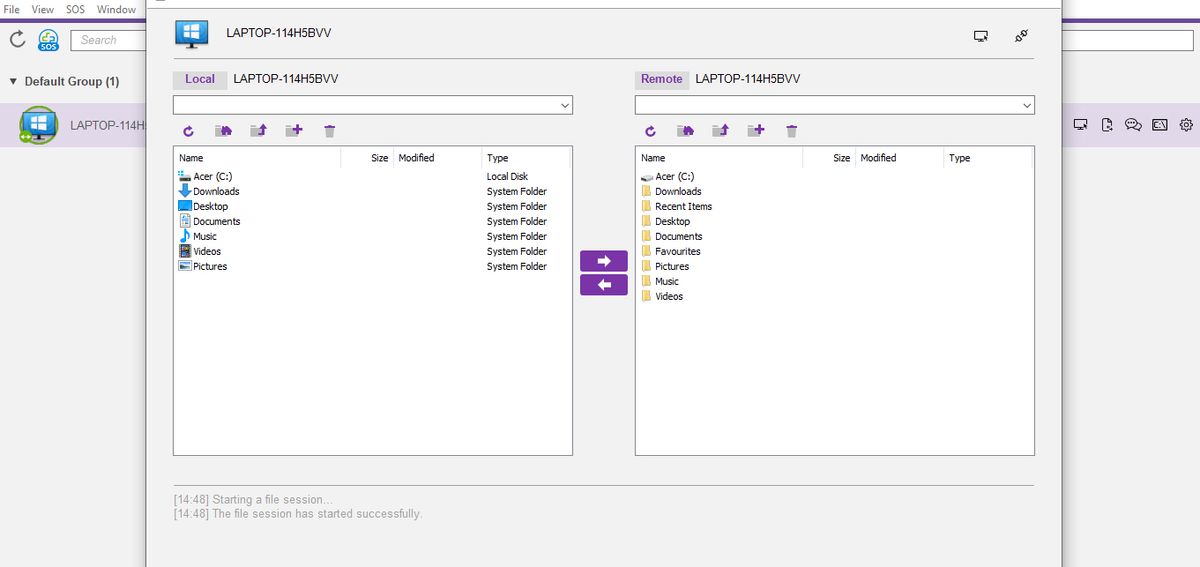Viewport: 1200px width, 567px height.
Task: Open the SOS cloud icon
Action: (x=48, y=39)
